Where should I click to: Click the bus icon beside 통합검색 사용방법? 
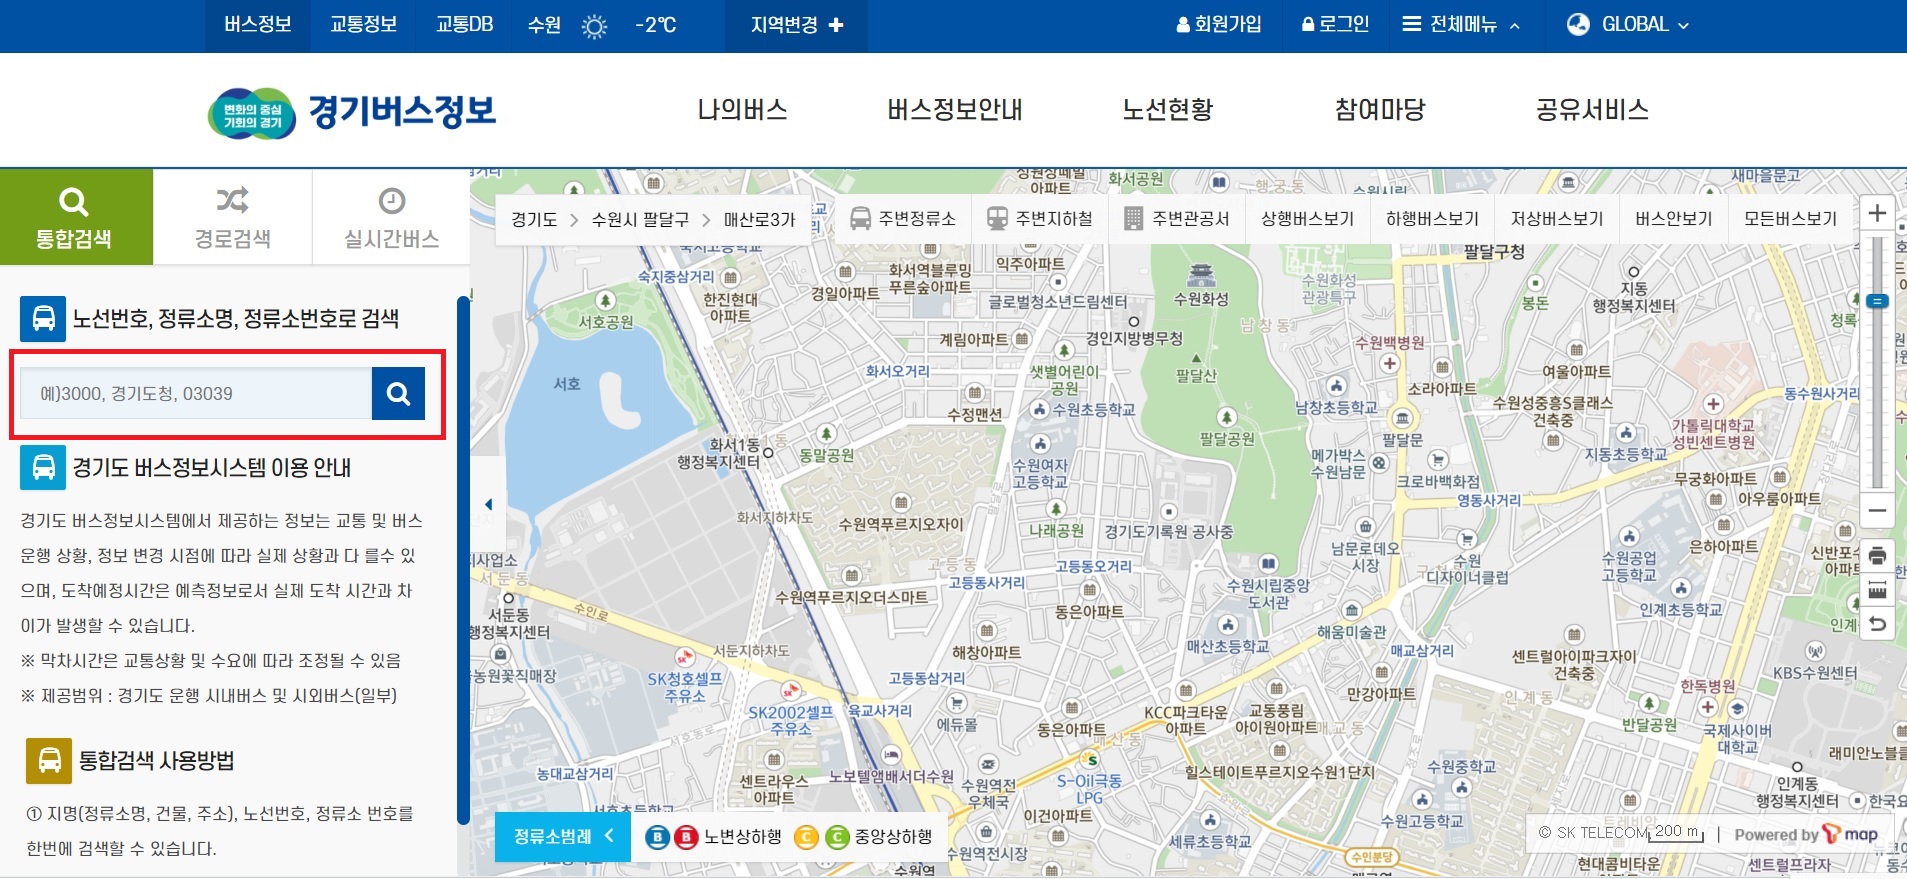pyautogui.click(x=49, y=761)
